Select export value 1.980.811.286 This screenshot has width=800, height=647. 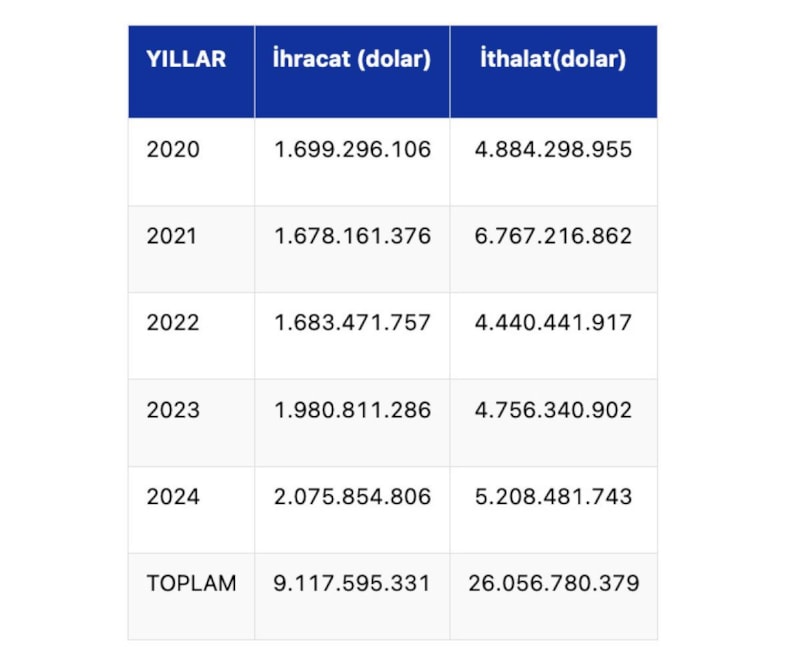(x=352, y=410)
